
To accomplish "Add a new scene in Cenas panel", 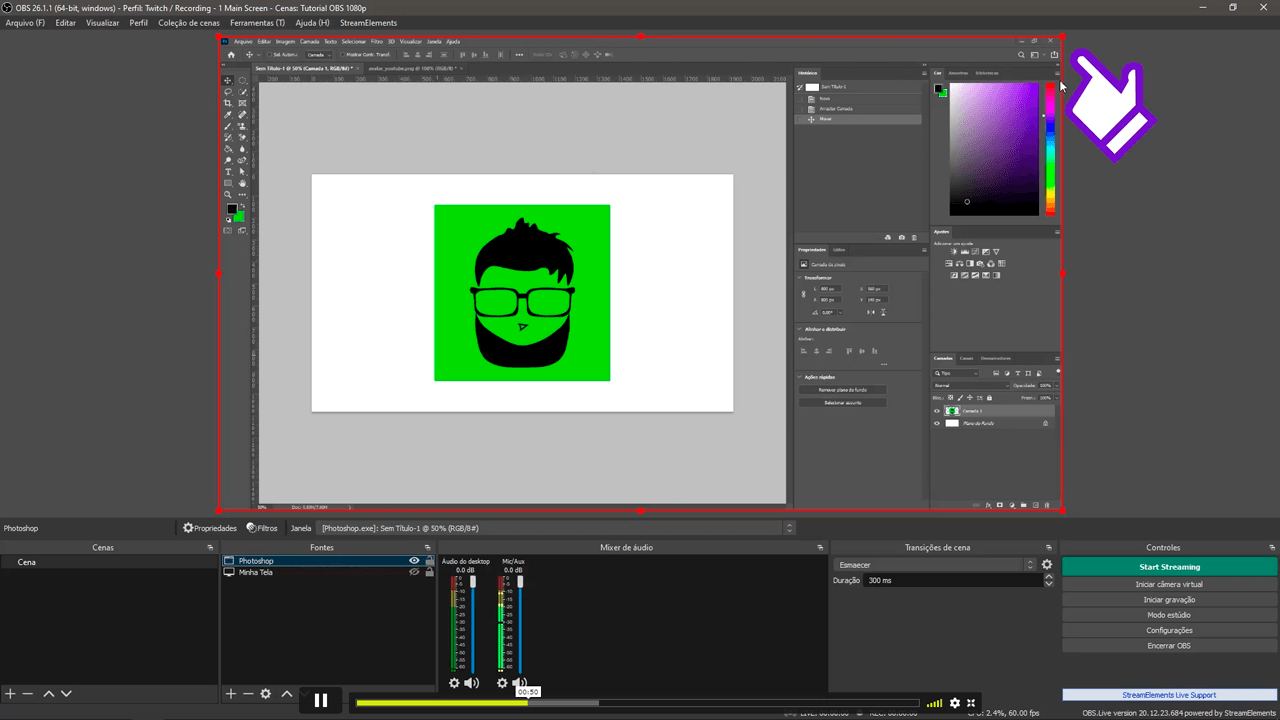I will [10, 694].
